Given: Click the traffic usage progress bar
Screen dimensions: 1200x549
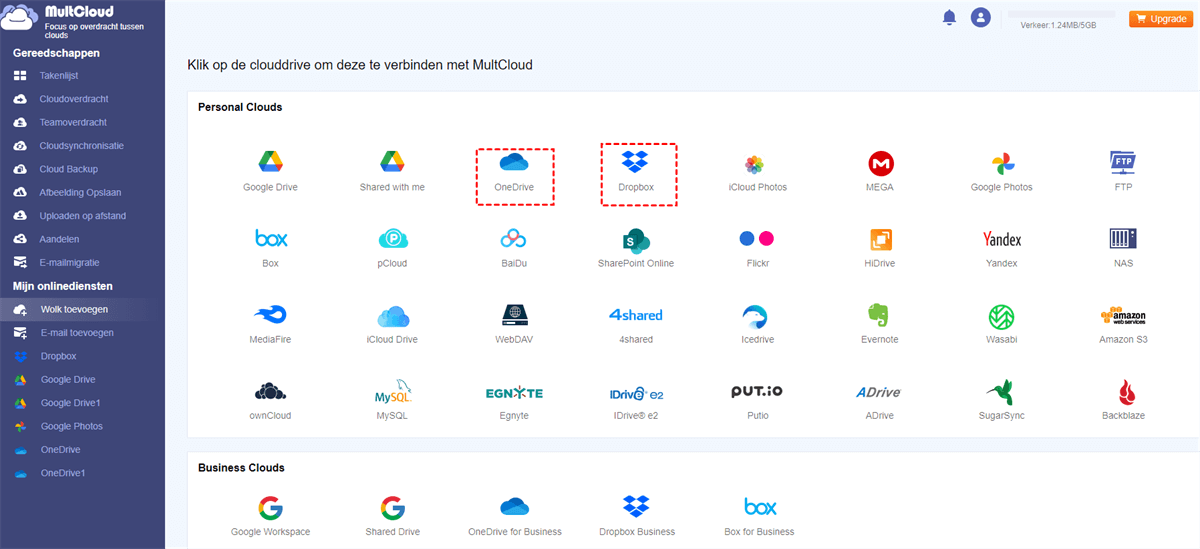Looking at the screenshot, I should pyautogui.click(x=1061, y=14).
